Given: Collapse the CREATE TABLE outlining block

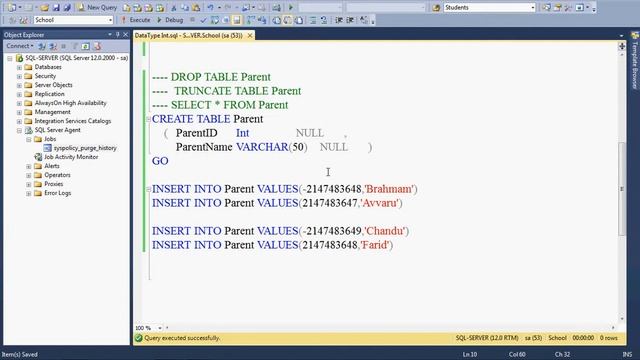Looking at the screenshot, I should [x=149, y=119].
